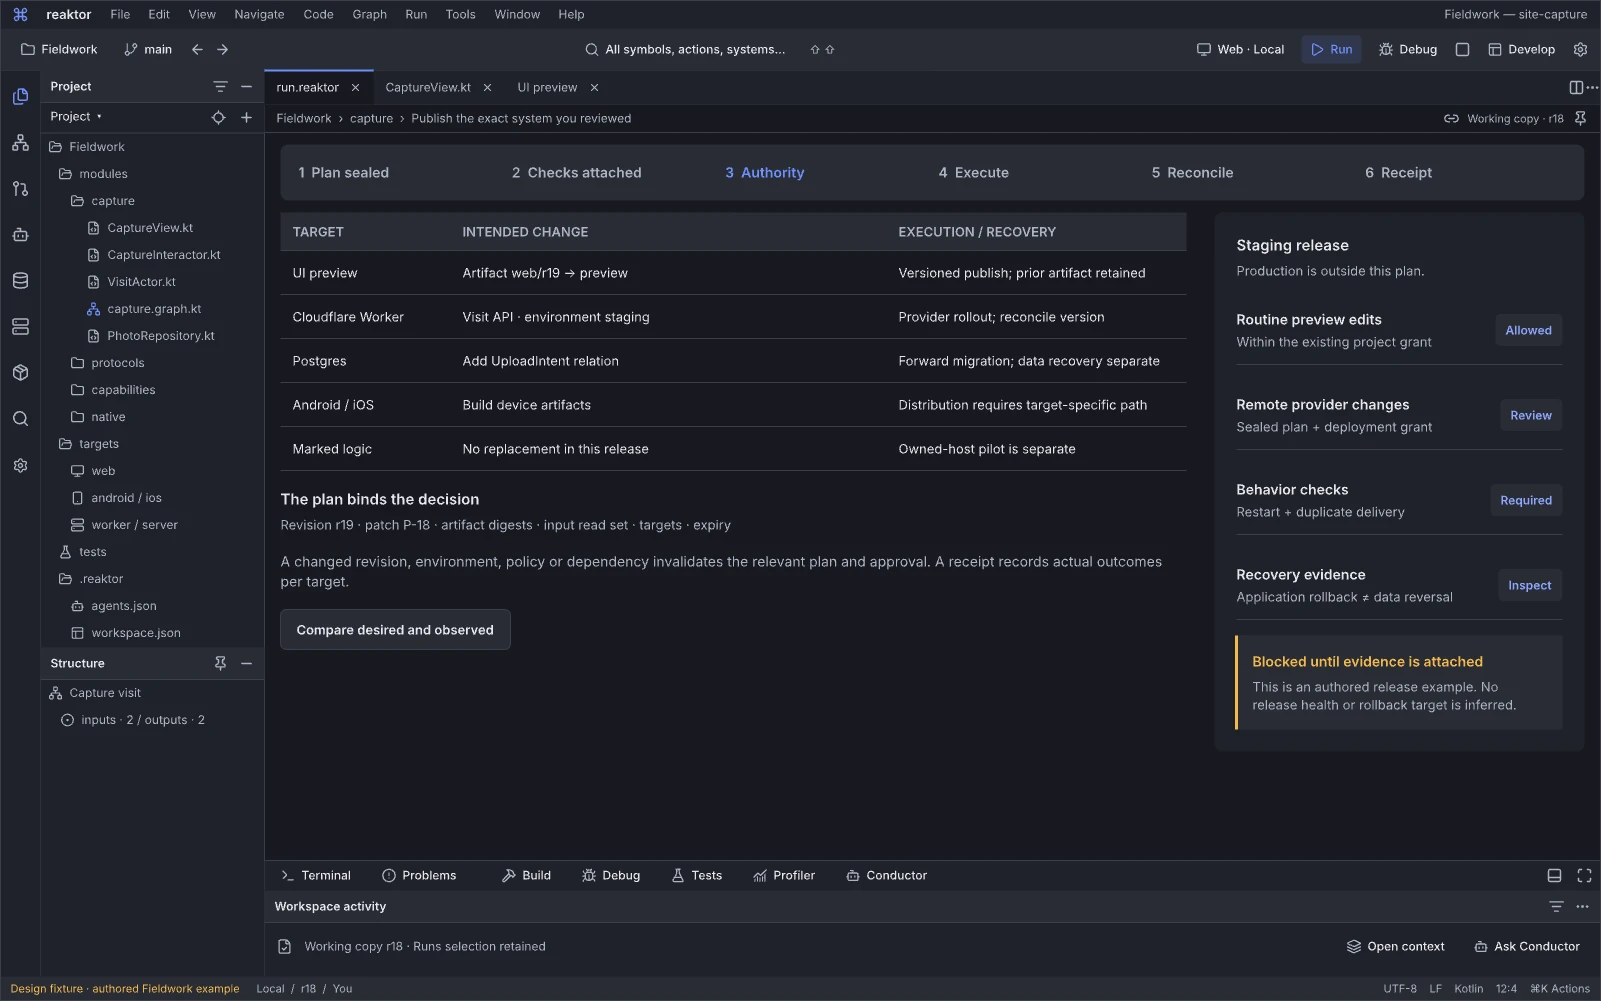Viewport: 1601px width, 1001px height.
Task: Switch to the UI preview tab
Action: click(547, 87)
